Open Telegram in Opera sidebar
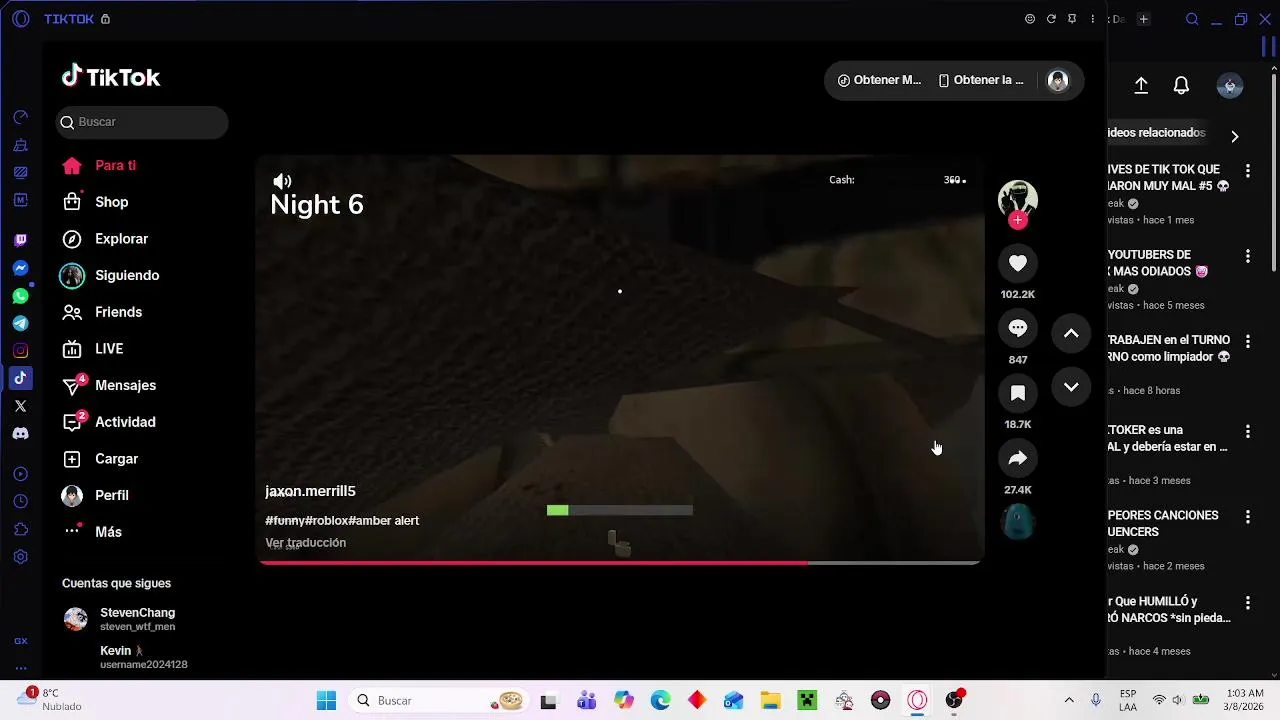 [x=21, y=323]
